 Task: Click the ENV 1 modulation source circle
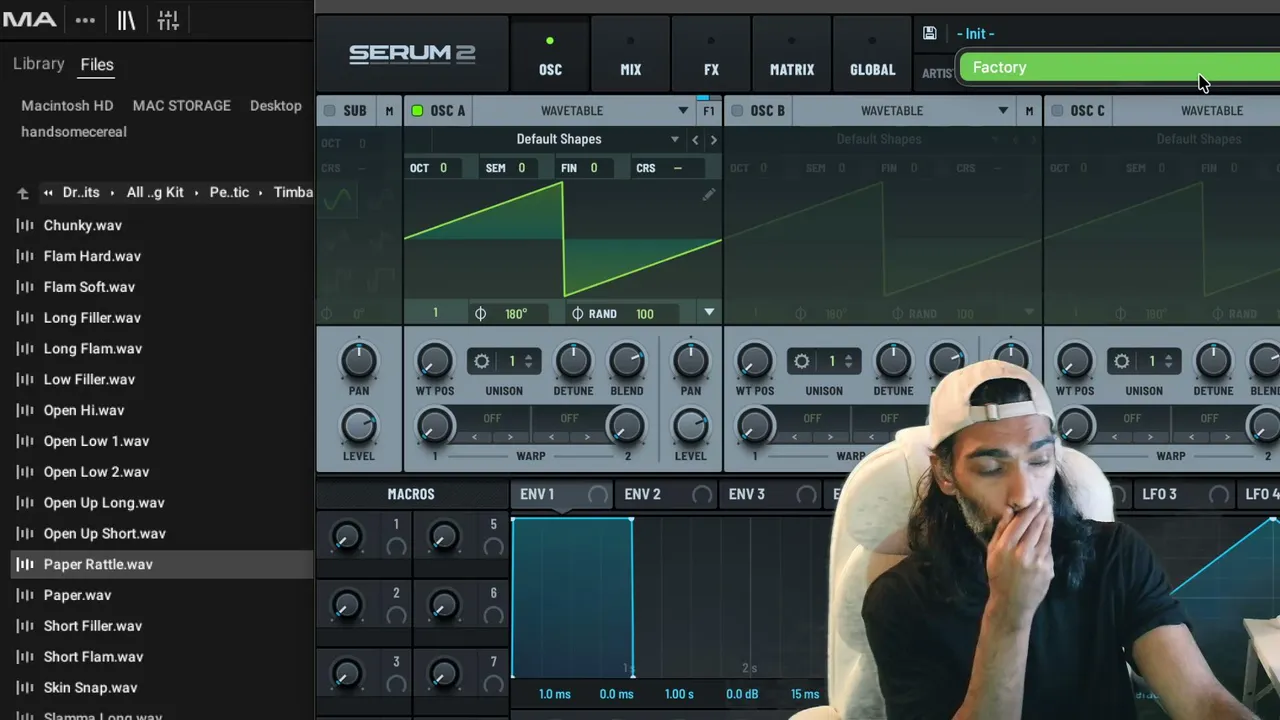597,494
